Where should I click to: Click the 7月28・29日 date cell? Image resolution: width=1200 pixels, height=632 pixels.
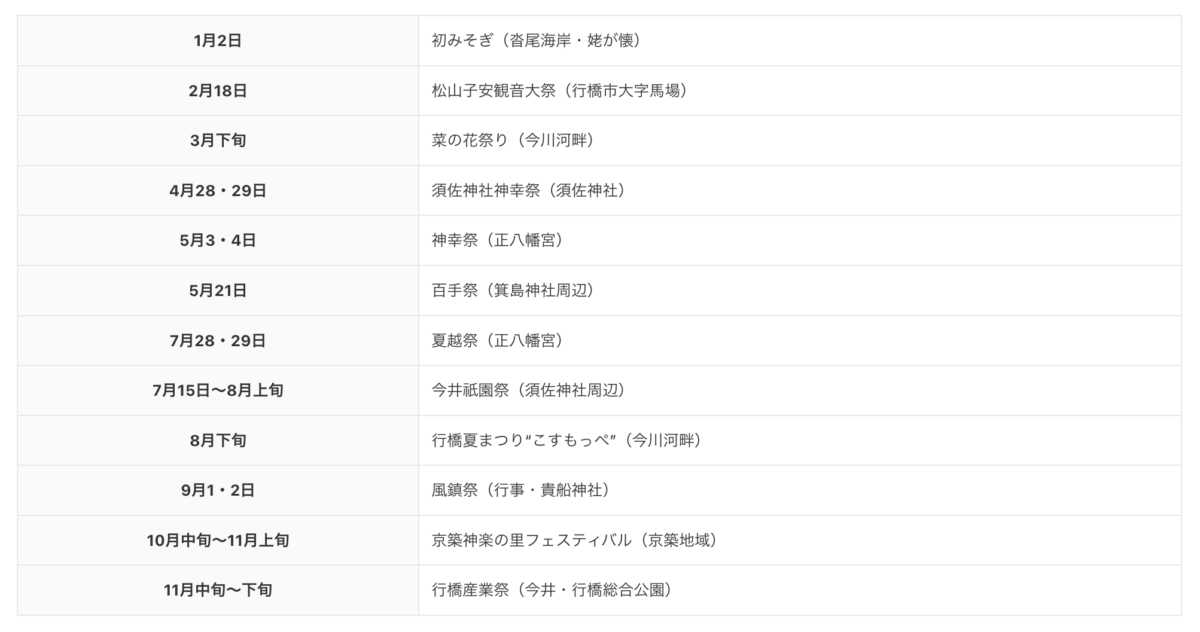pyautogui.click(x=218, y=341)
